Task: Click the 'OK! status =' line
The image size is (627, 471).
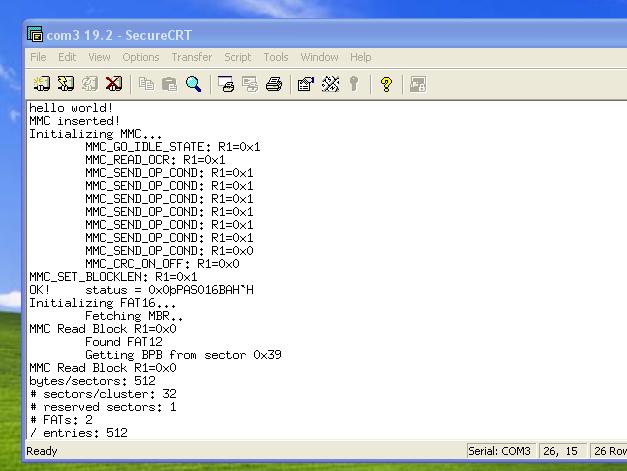Action: tap(141, 290)
